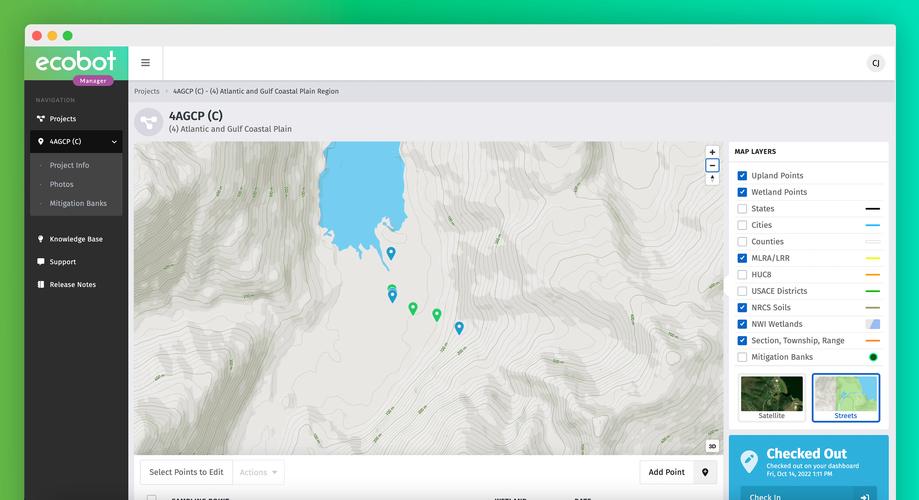Click the hamburger menu icon

145,62
